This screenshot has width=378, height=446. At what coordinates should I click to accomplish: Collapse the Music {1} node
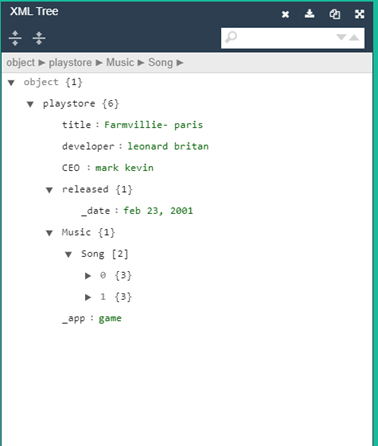pyautogui.click(x=49, y=233)
